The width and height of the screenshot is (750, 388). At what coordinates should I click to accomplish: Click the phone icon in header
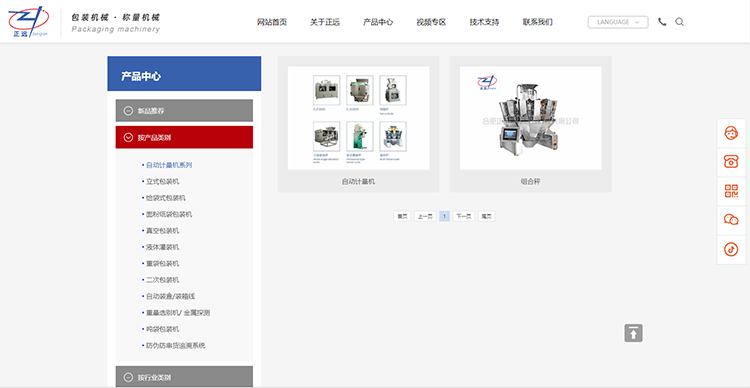pos(662,22)
